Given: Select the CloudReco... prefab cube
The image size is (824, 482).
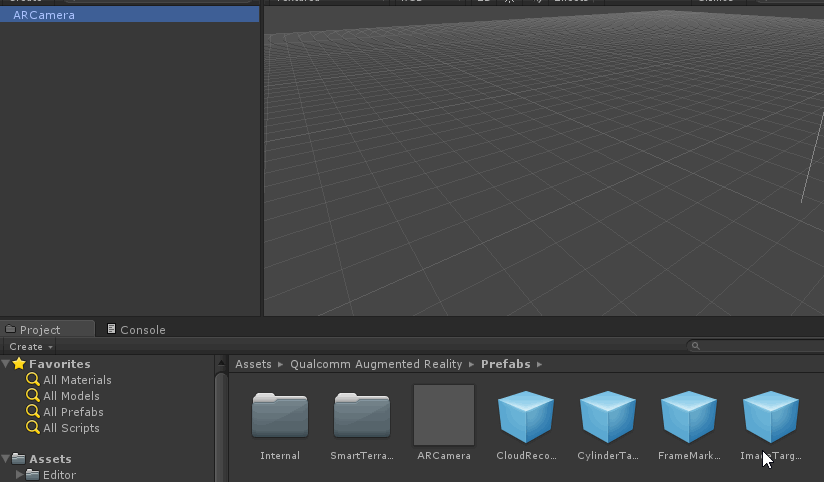Looking at the screenshot, I should tap(526, 416).
